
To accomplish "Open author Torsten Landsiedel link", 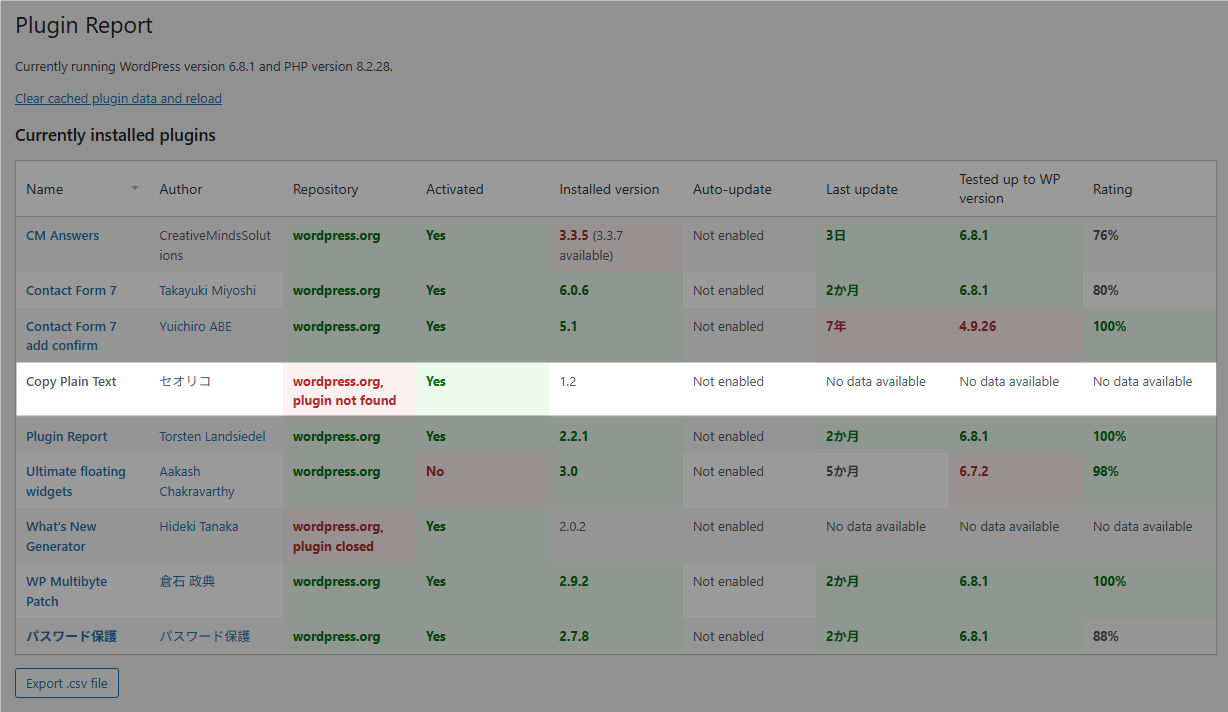I will tap(212, 436).
